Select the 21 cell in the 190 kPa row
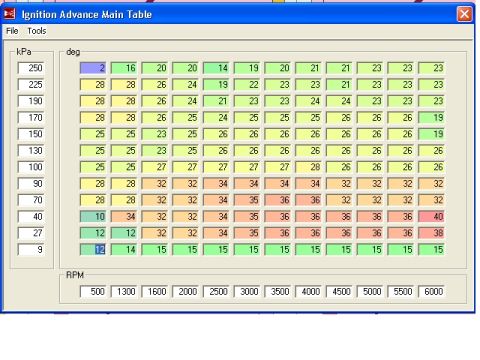 click(x=216, y=101)
